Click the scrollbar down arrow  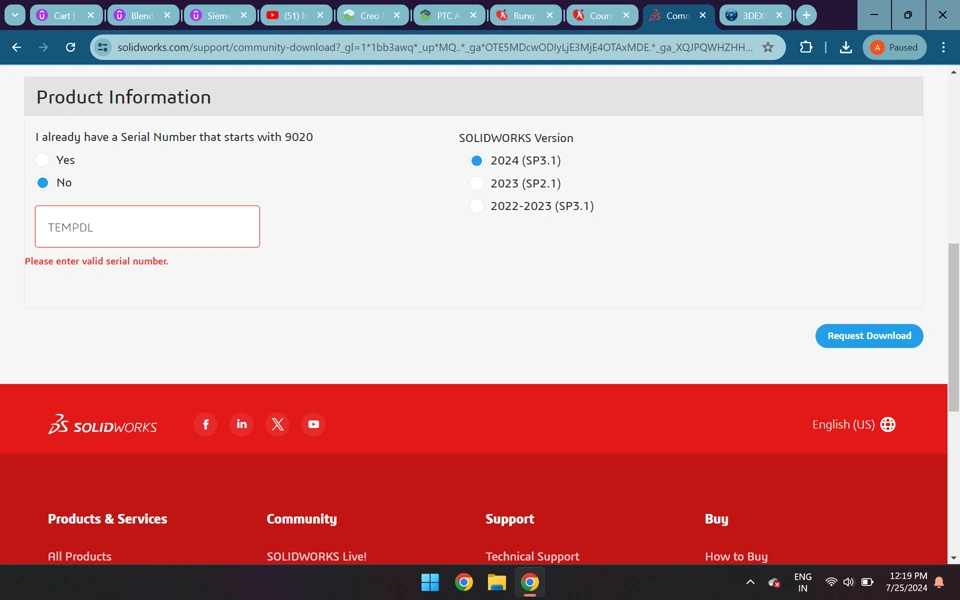click(953, 558)
